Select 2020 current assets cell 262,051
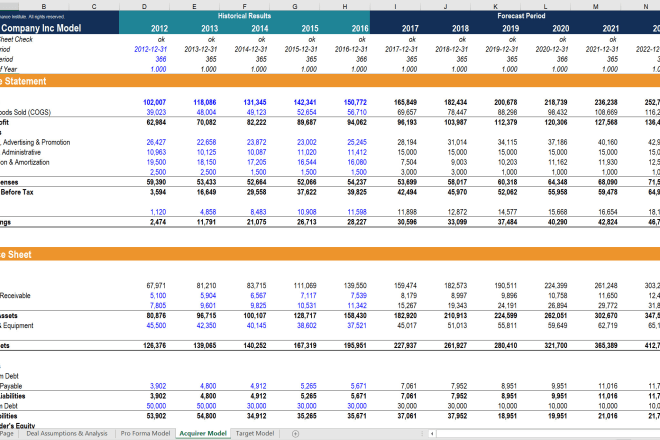 (556, 316)
